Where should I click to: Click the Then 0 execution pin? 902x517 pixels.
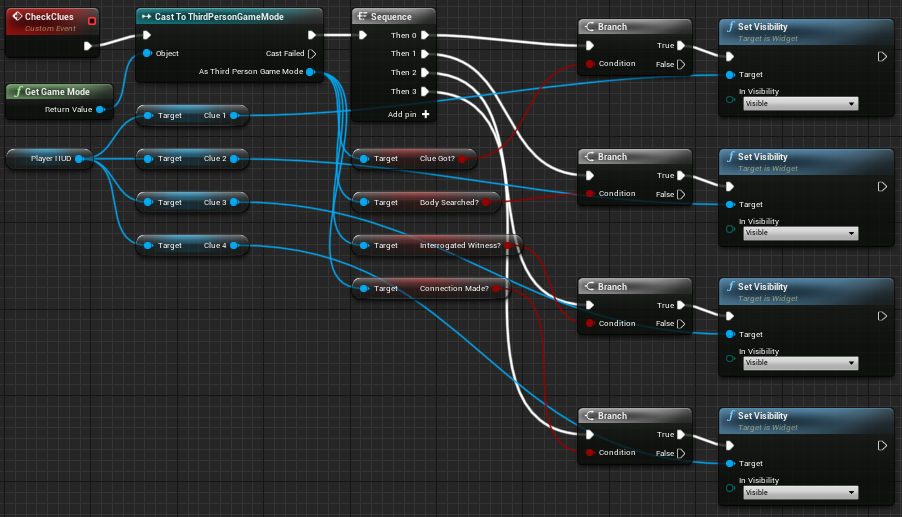point(425,36)
